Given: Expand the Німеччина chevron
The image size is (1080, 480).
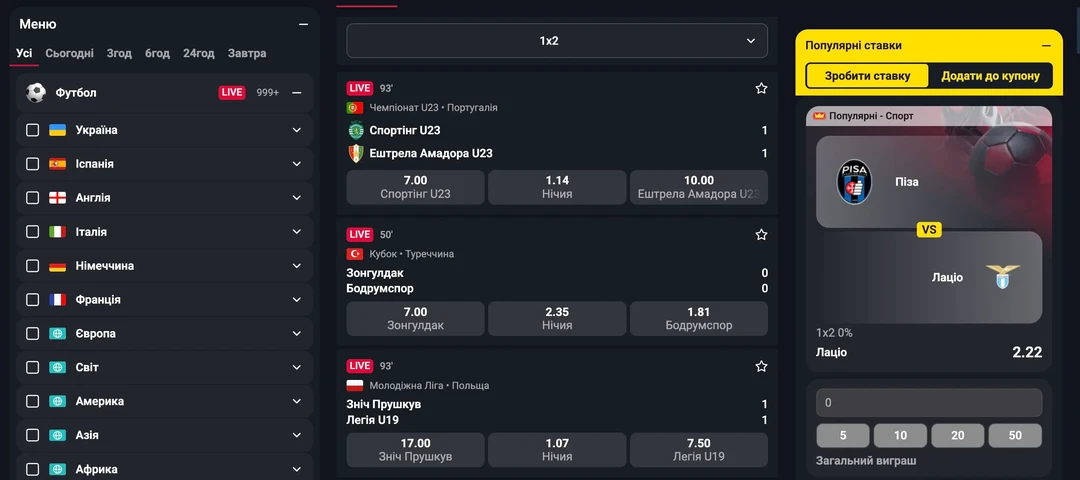Looking at the screenshot, I should click(x=296, y=266).
